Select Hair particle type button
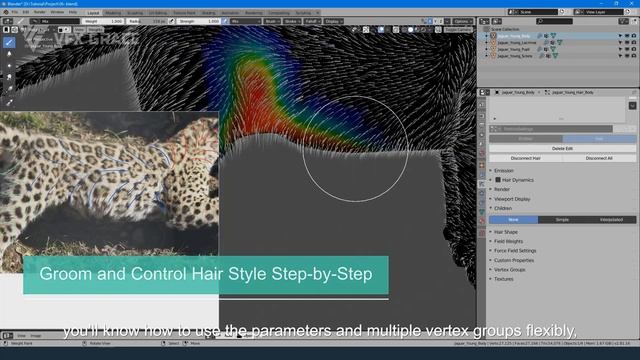640x360 pixels. point(599,139)
